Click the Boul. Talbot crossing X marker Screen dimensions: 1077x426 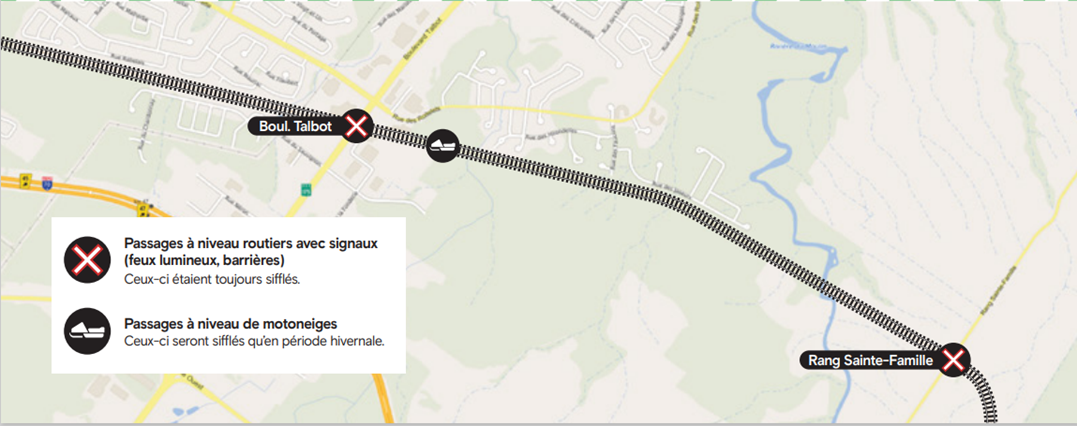pos(357,126)
